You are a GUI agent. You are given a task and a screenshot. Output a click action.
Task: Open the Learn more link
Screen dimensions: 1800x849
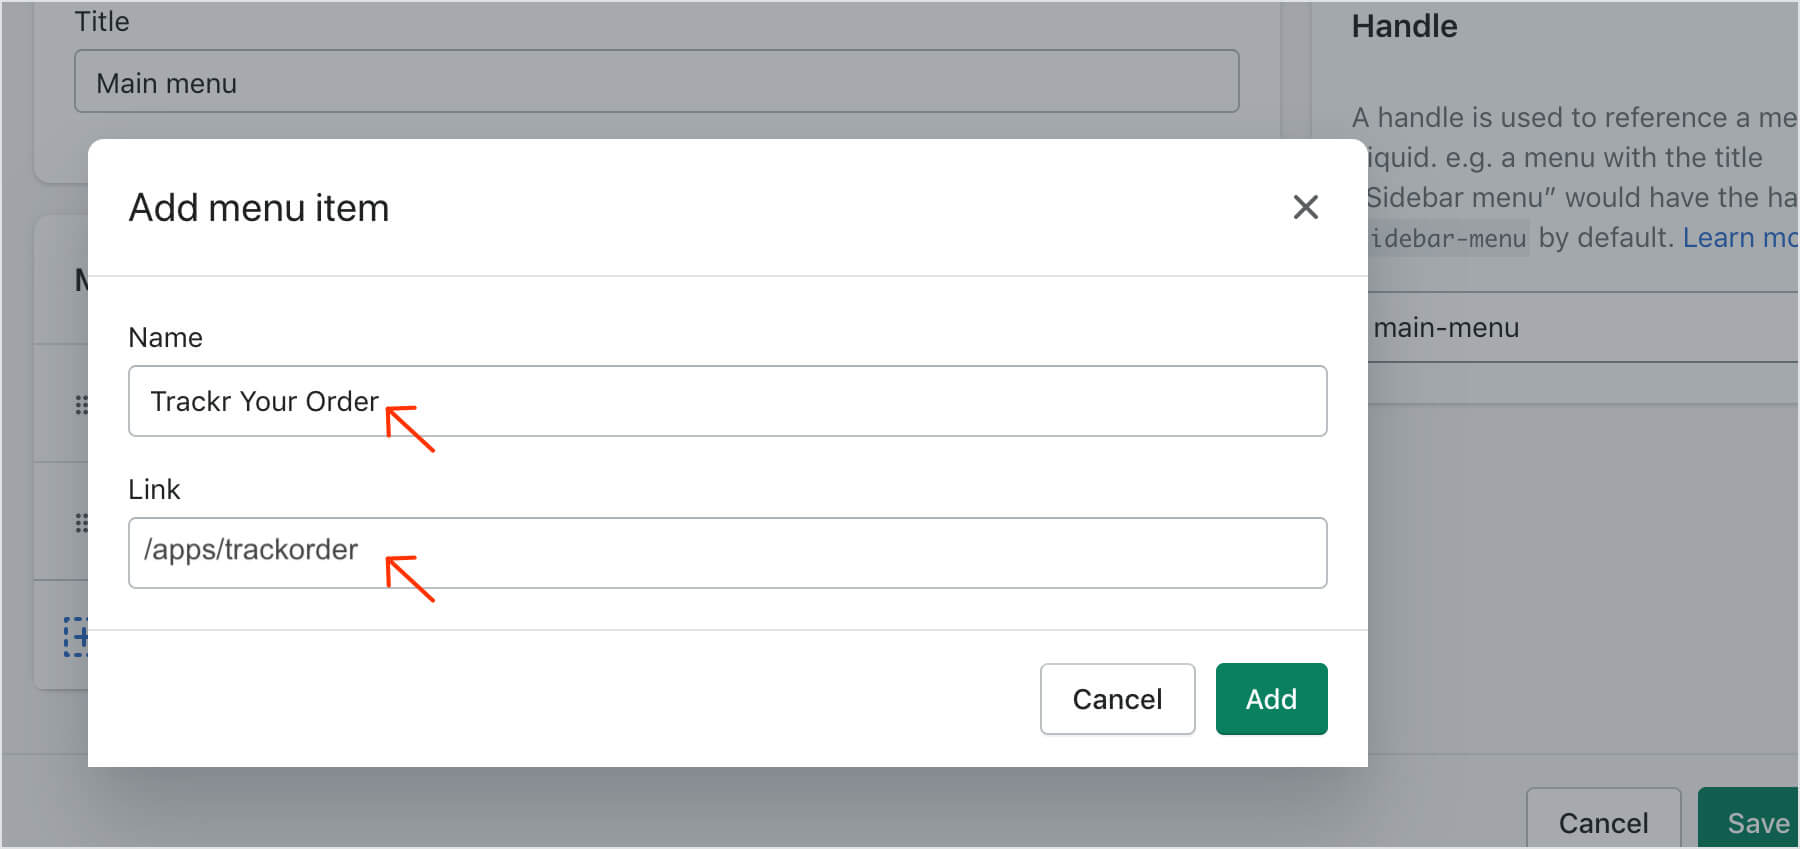pyautogui.click(x=1738, y=238)
